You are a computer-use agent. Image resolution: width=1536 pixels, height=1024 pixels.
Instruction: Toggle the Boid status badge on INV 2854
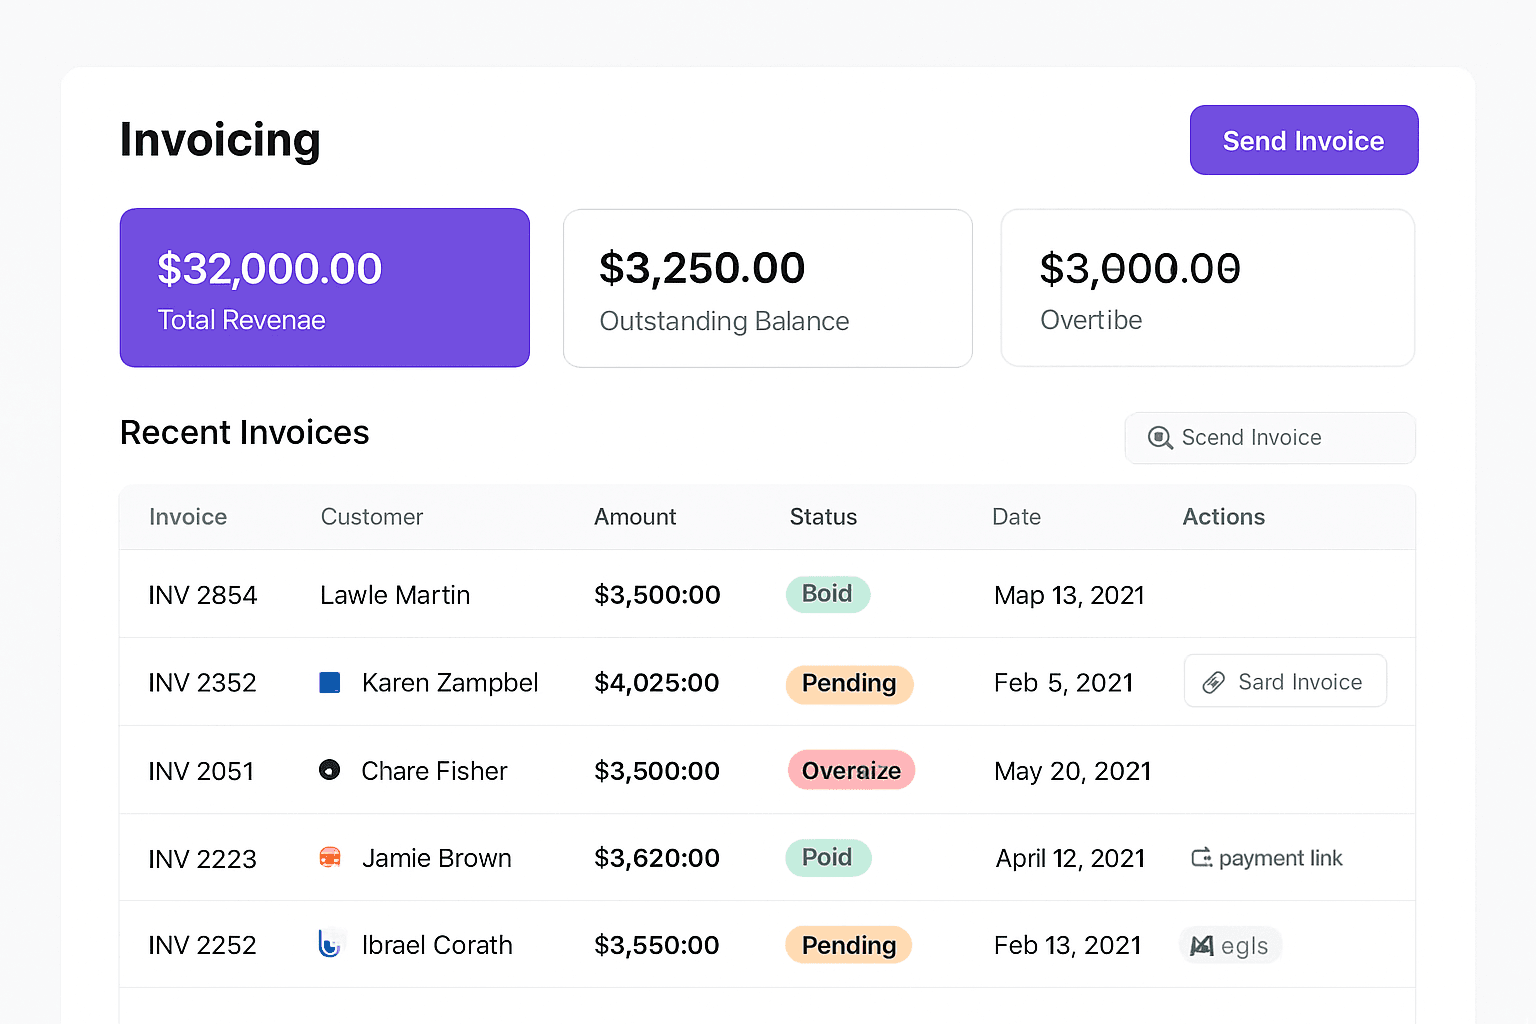(828, 594)
